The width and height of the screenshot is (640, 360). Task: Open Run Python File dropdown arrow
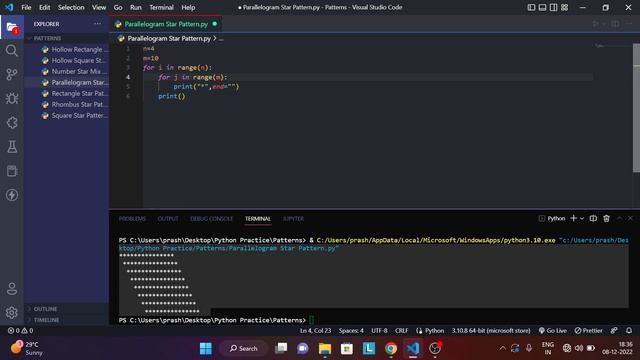pyautogui.click(x=604, y=24)
